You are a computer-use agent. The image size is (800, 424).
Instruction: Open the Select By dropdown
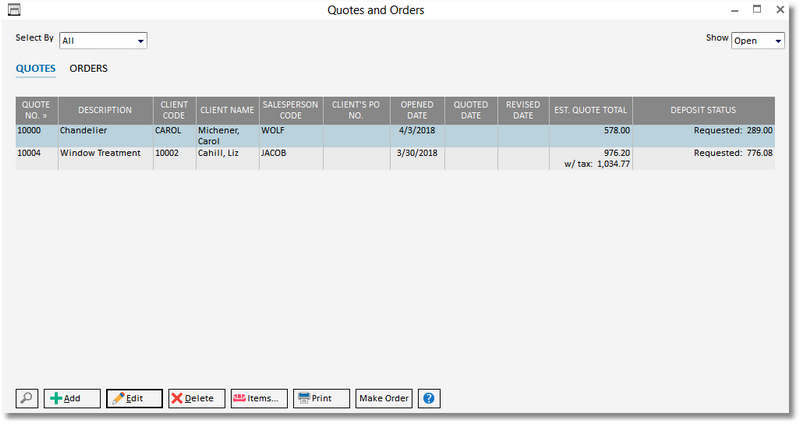pyautogui.click(x=104, y=40)
